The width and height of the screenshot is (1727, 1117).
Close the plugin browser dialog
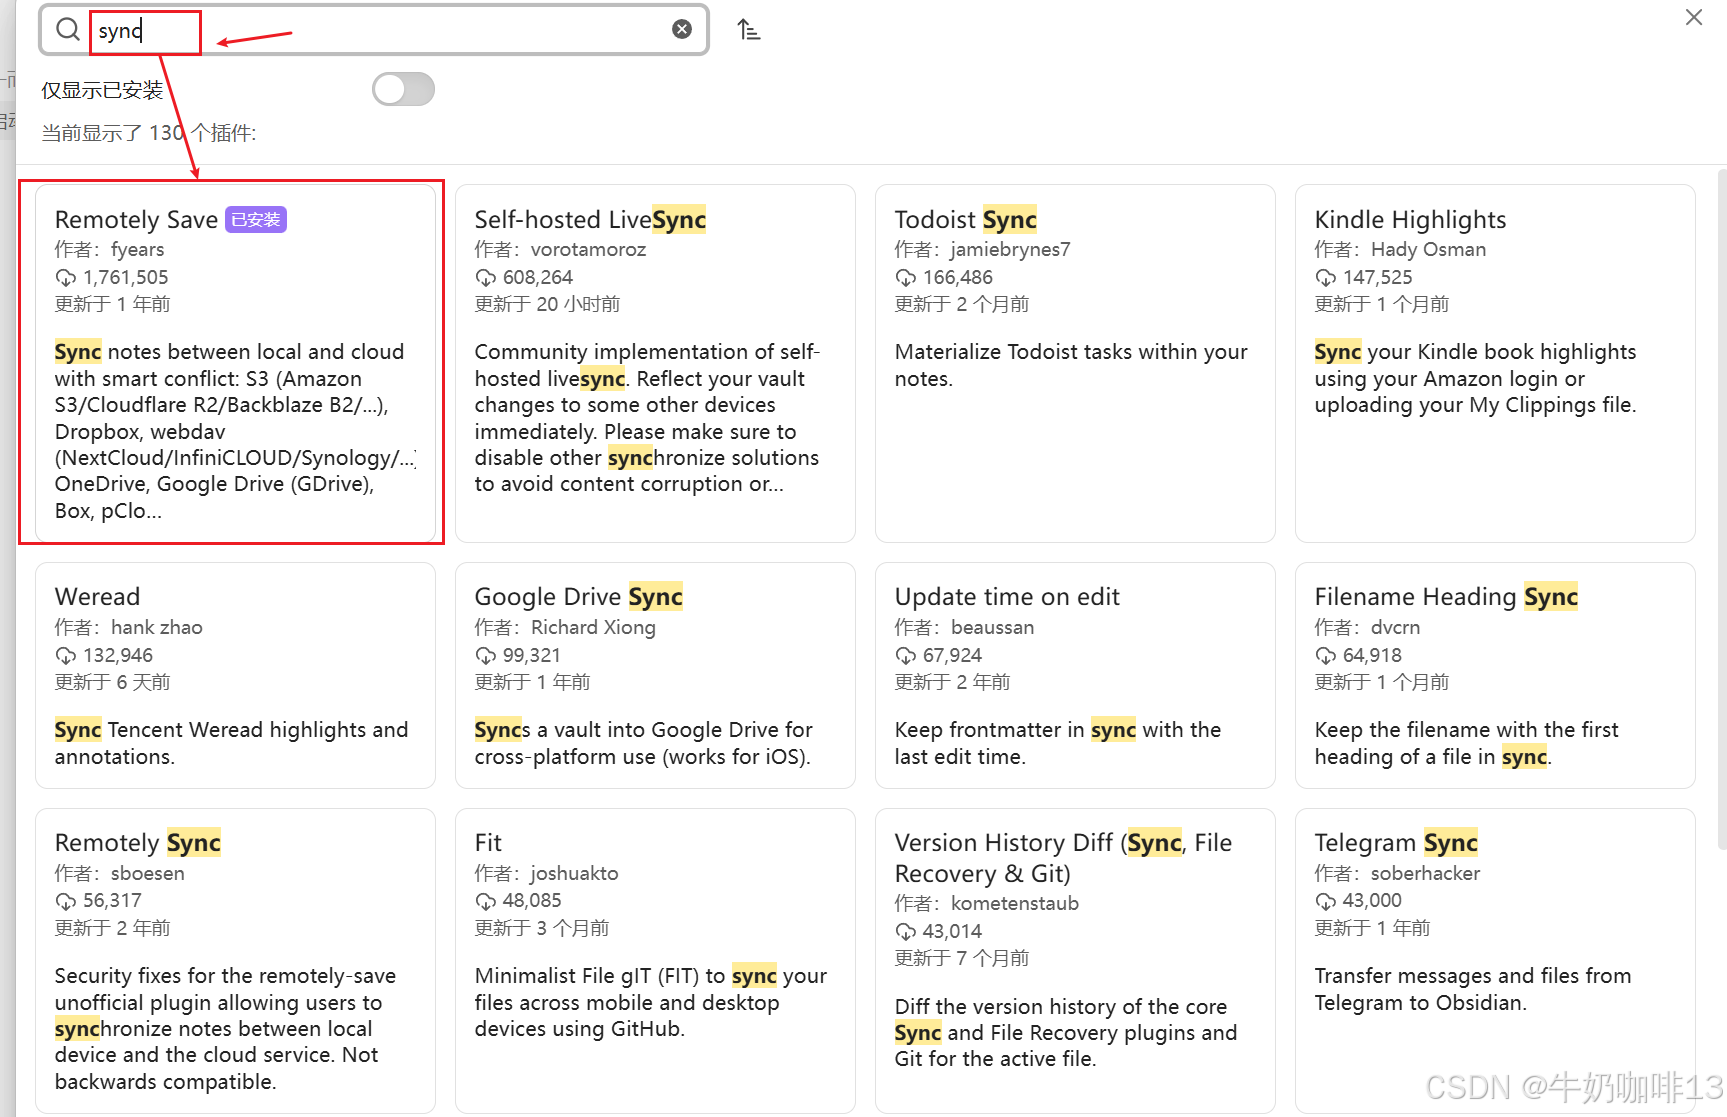click(1693, 17)
